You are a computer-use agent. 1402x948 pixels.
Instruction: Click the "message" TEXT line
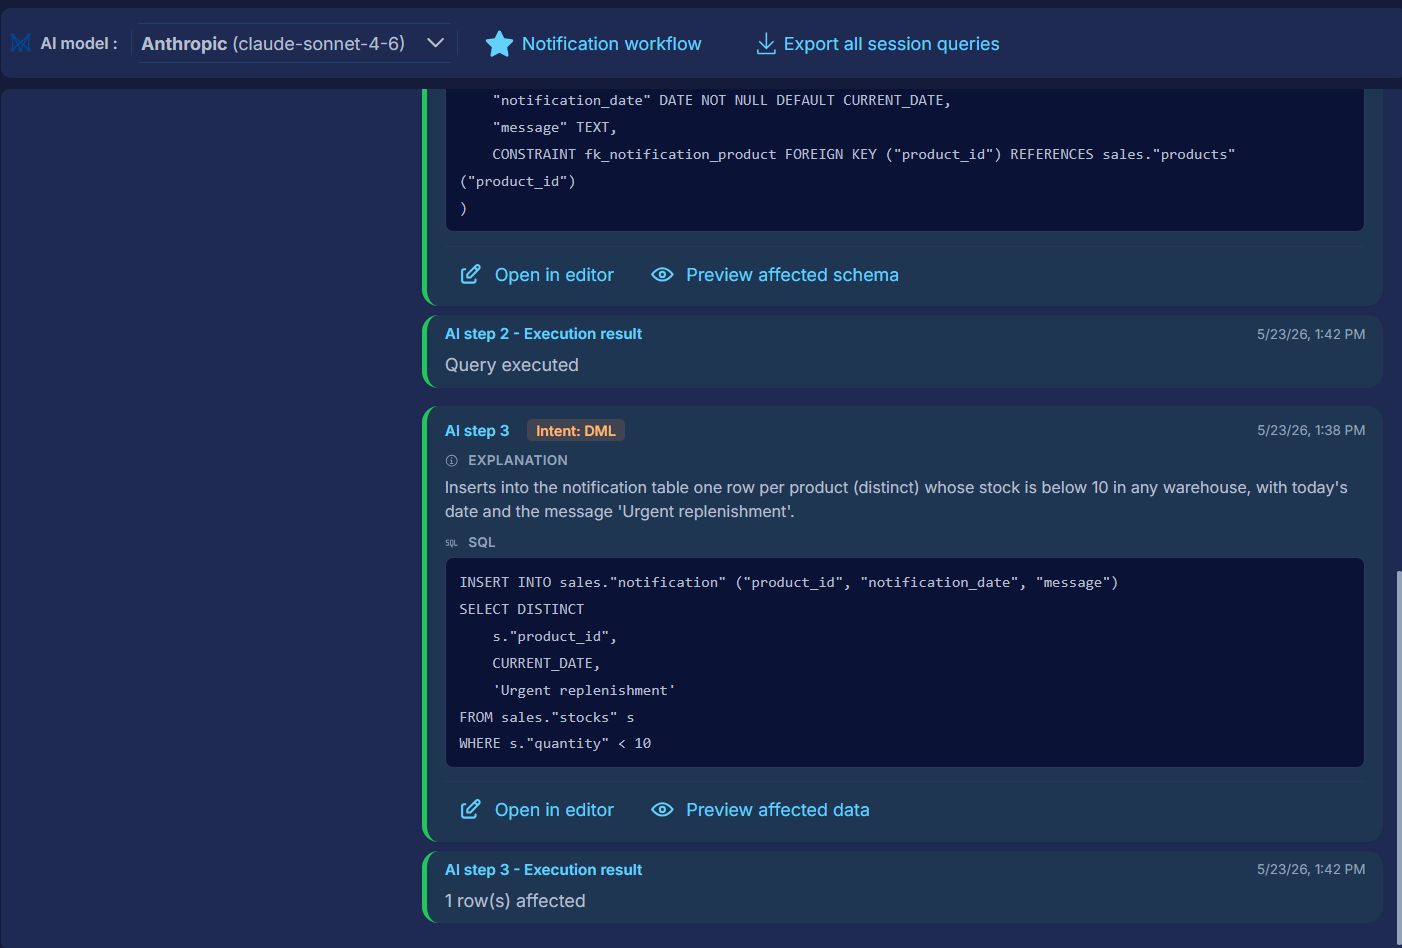click(555, 127)
